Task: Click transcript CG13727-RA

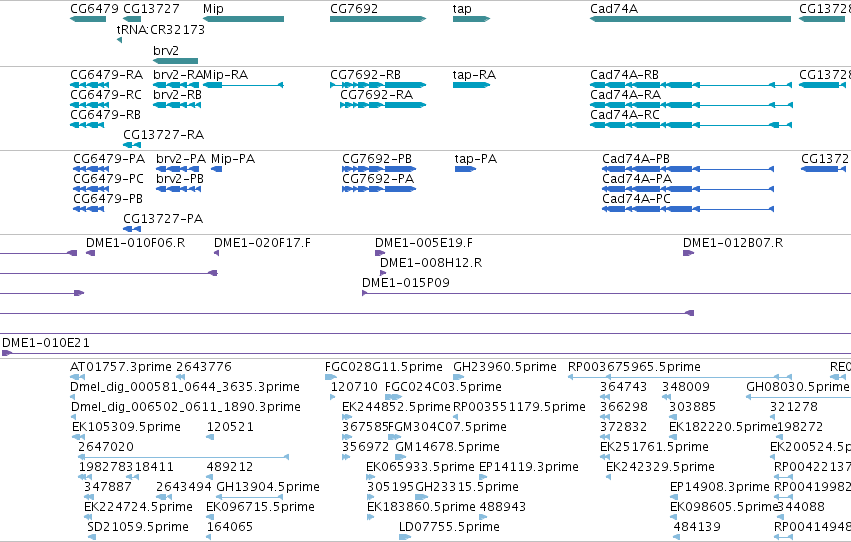Action: pos(163,135)
